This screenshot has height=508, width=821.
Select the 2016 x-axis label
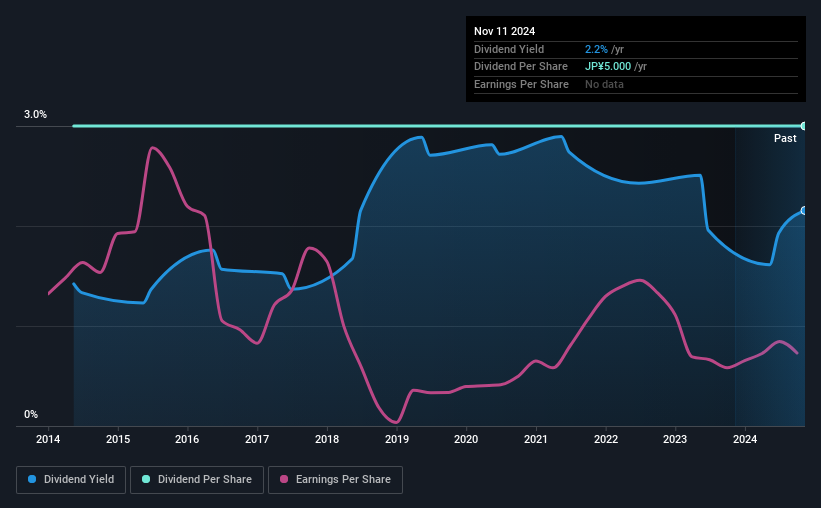coord(187,439)
